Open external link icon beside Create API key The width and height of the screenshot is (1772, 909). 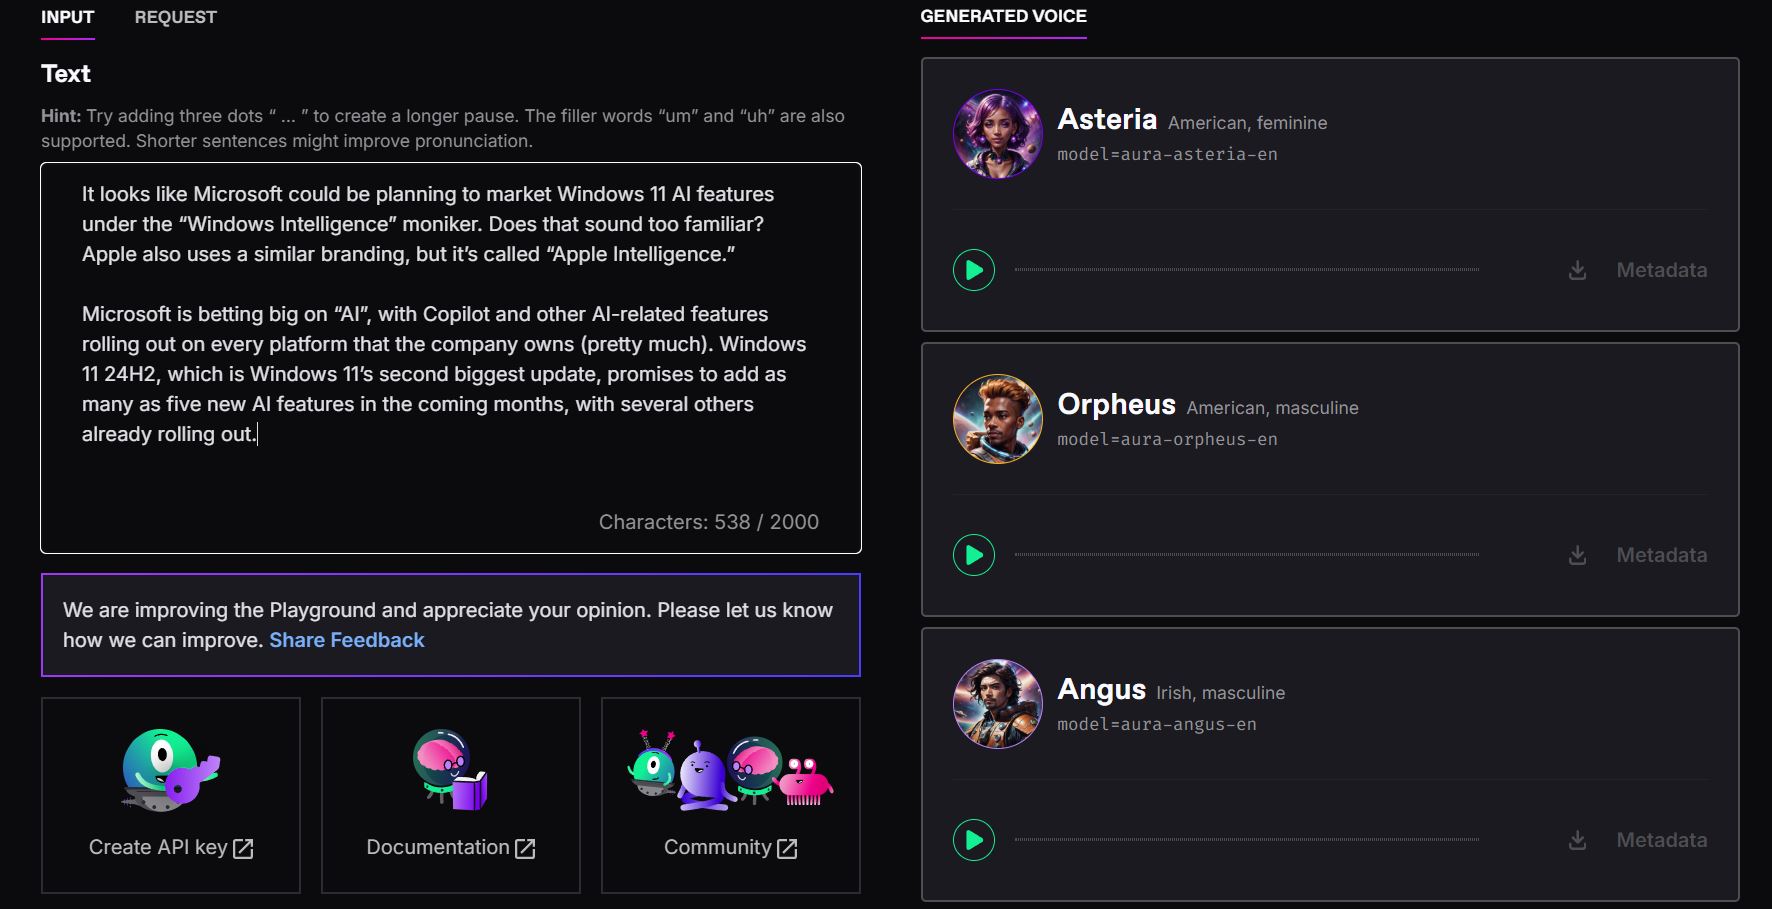(243, 849)
